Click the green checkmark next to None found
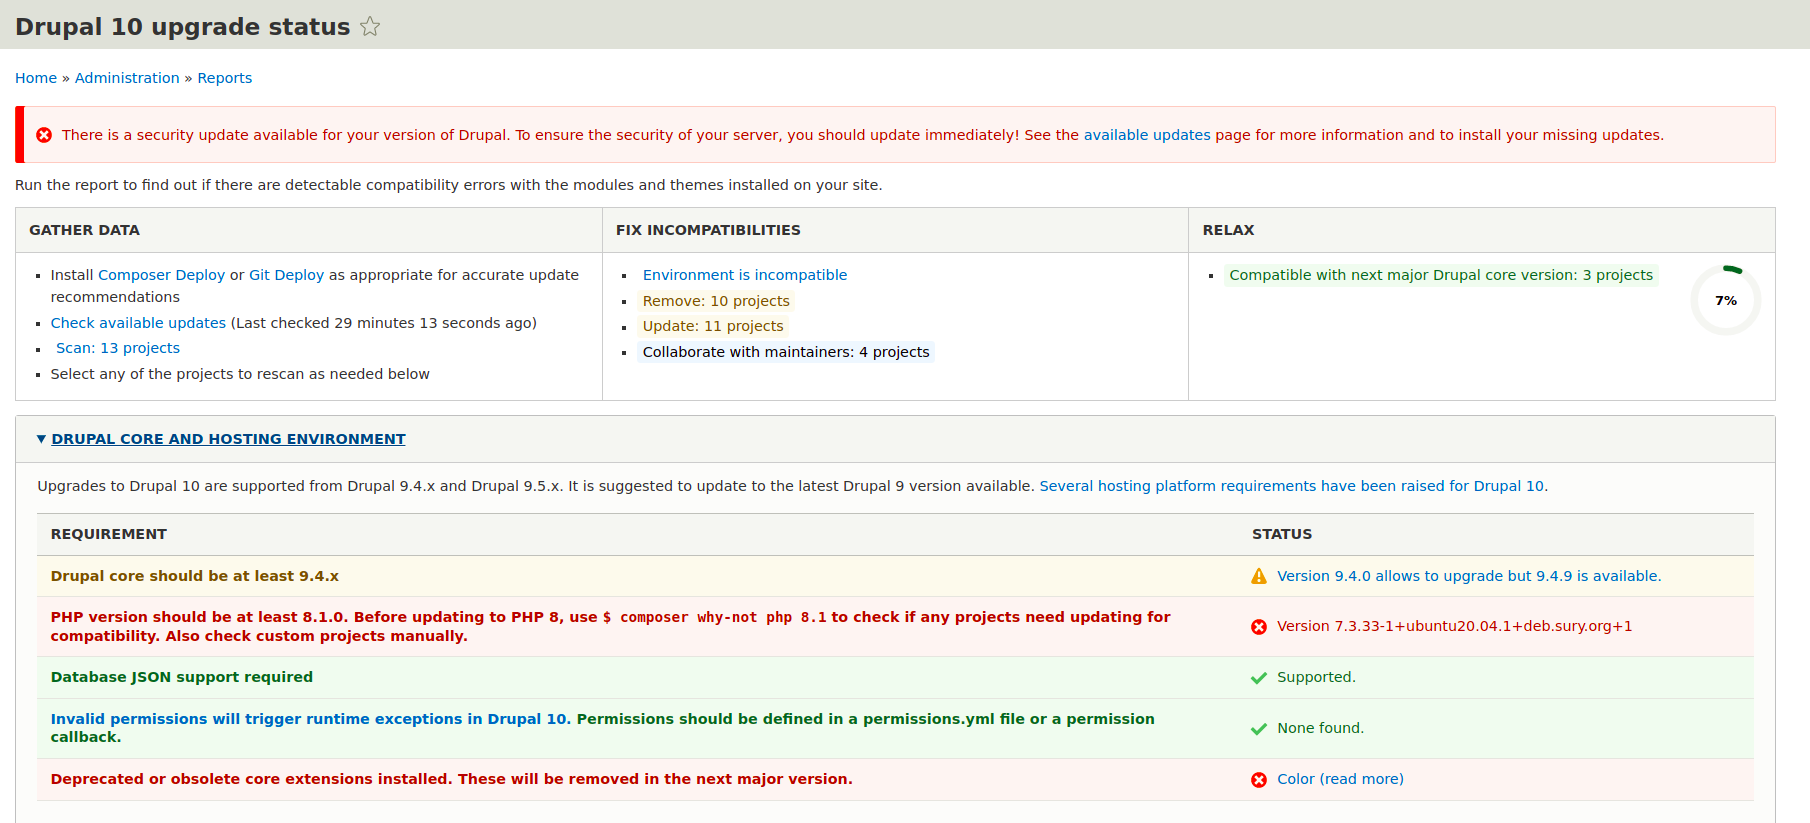This screenshot has height=823, width=1810. click(1259, 729)
